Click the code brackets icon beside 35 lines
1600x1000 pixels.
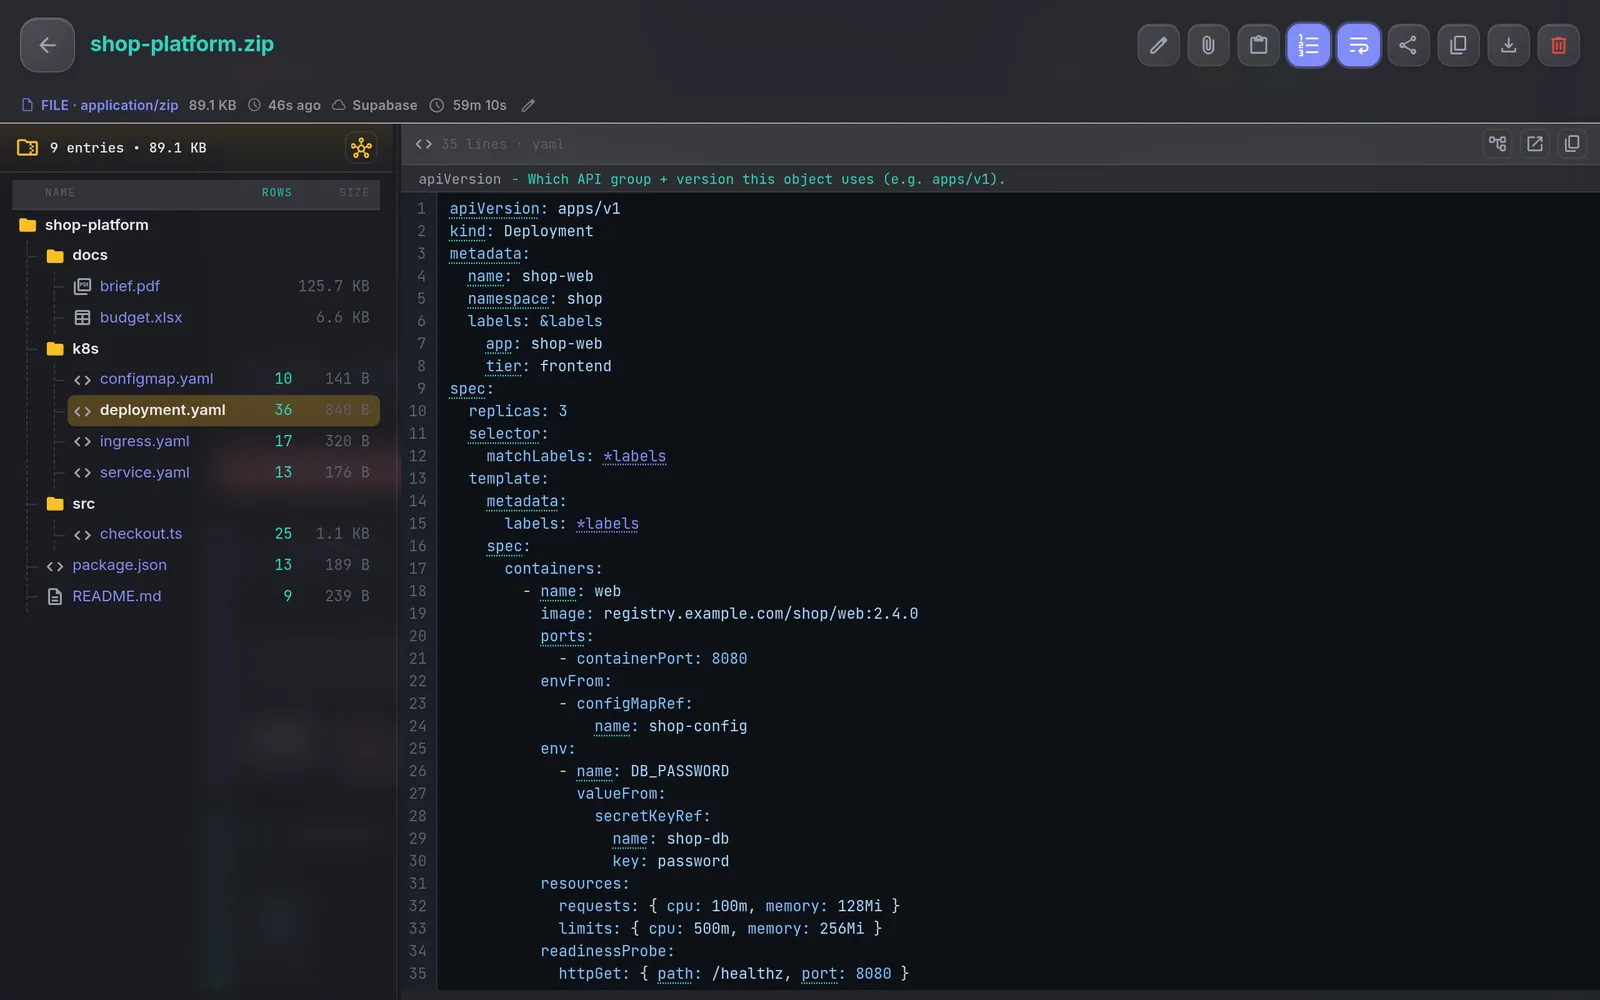click(424, 144)
